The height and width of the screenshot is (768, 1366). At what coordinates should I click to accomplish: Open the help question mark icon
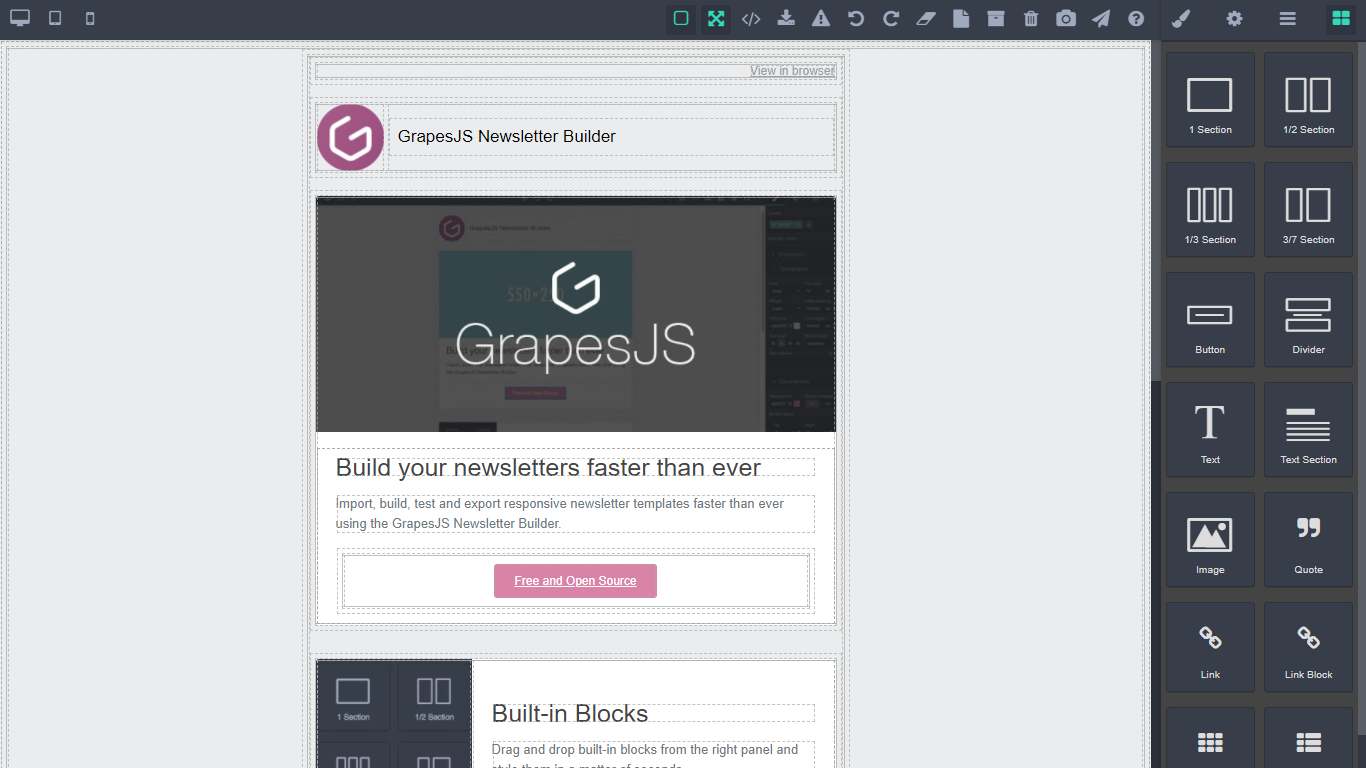coord(1136,18)
